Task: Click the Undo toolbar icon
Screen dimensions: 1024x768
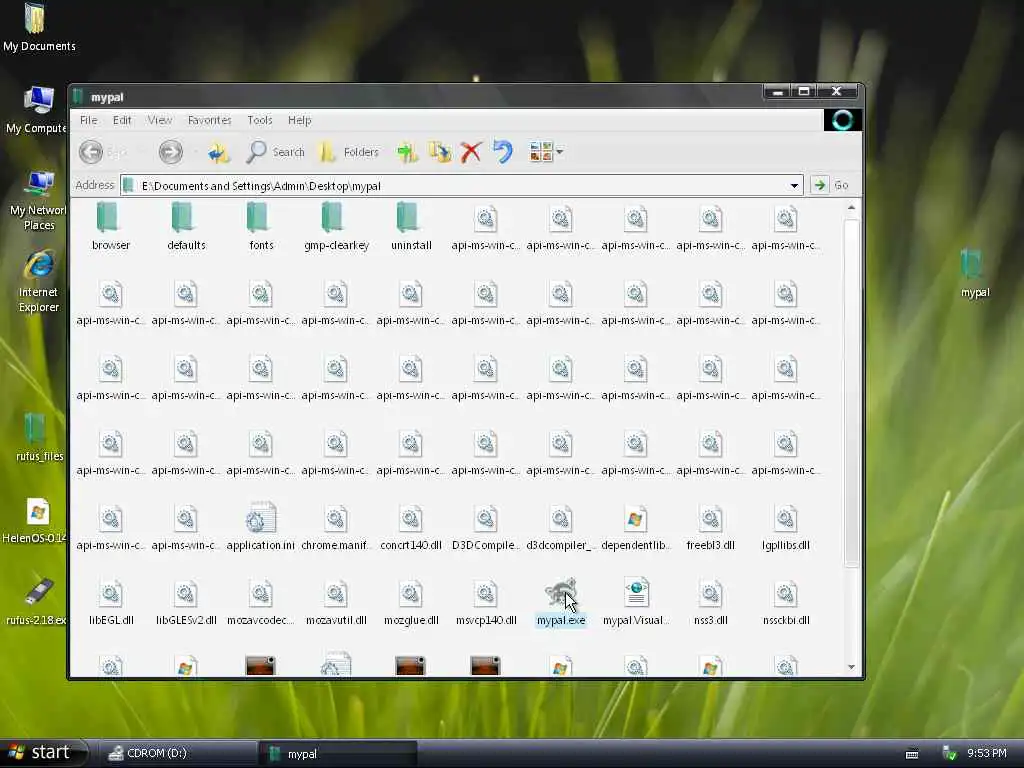Action: click(x=503, y=152)
